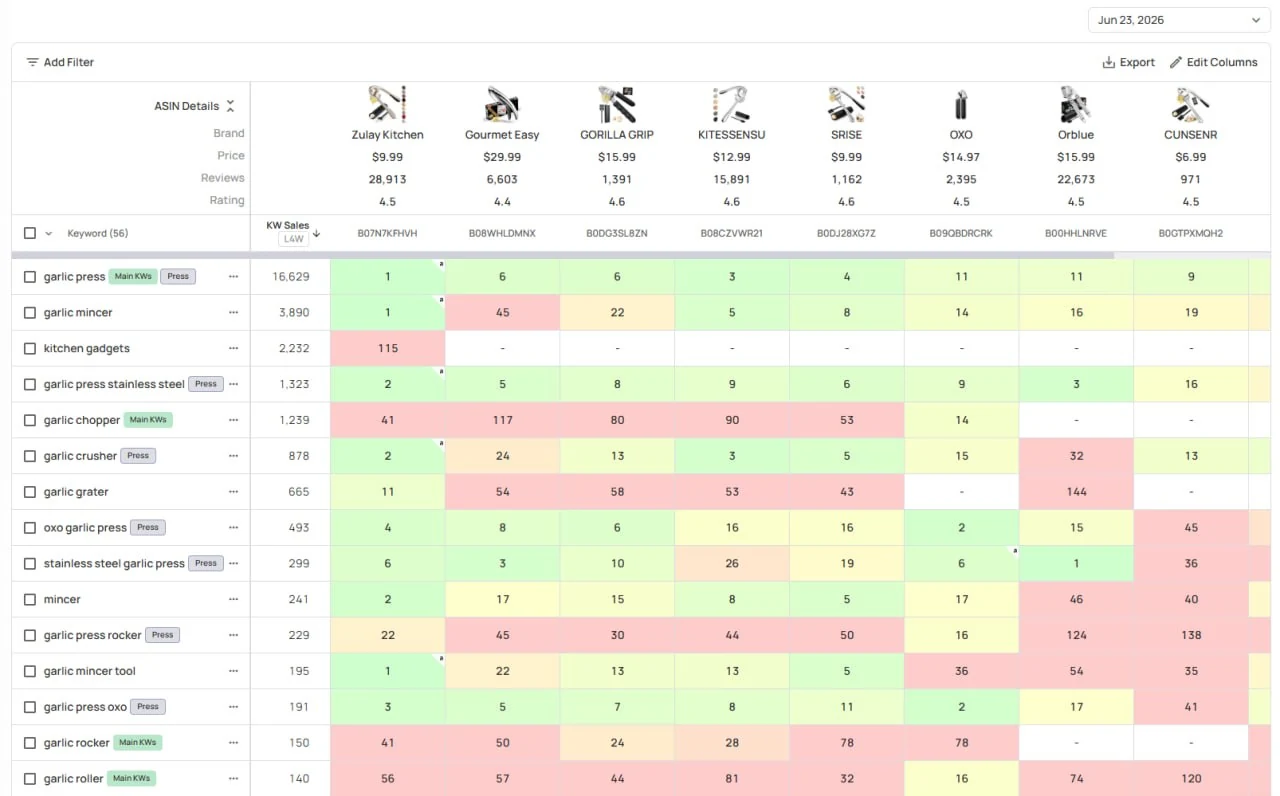Click ASIN B08WHLDMNX column header

502,234
